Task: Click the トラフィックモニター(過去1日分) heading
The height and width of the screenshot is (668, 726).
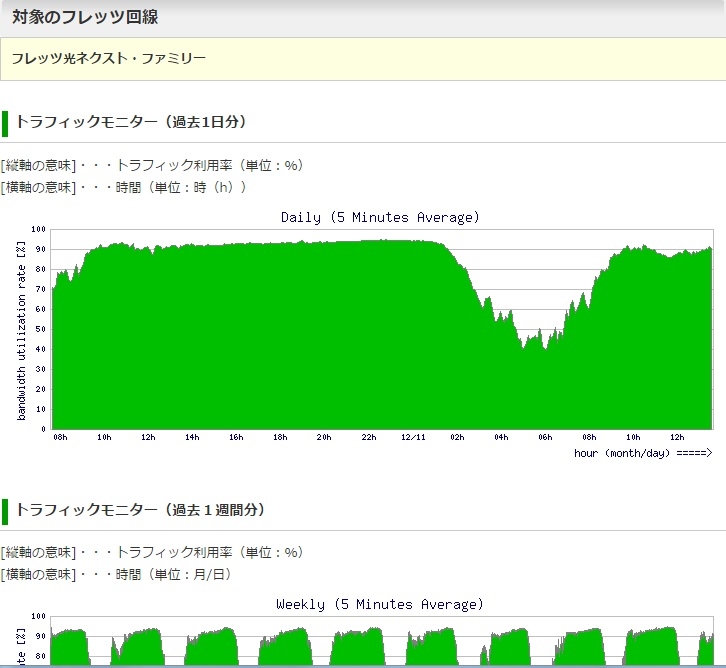Action: (131, 122)
